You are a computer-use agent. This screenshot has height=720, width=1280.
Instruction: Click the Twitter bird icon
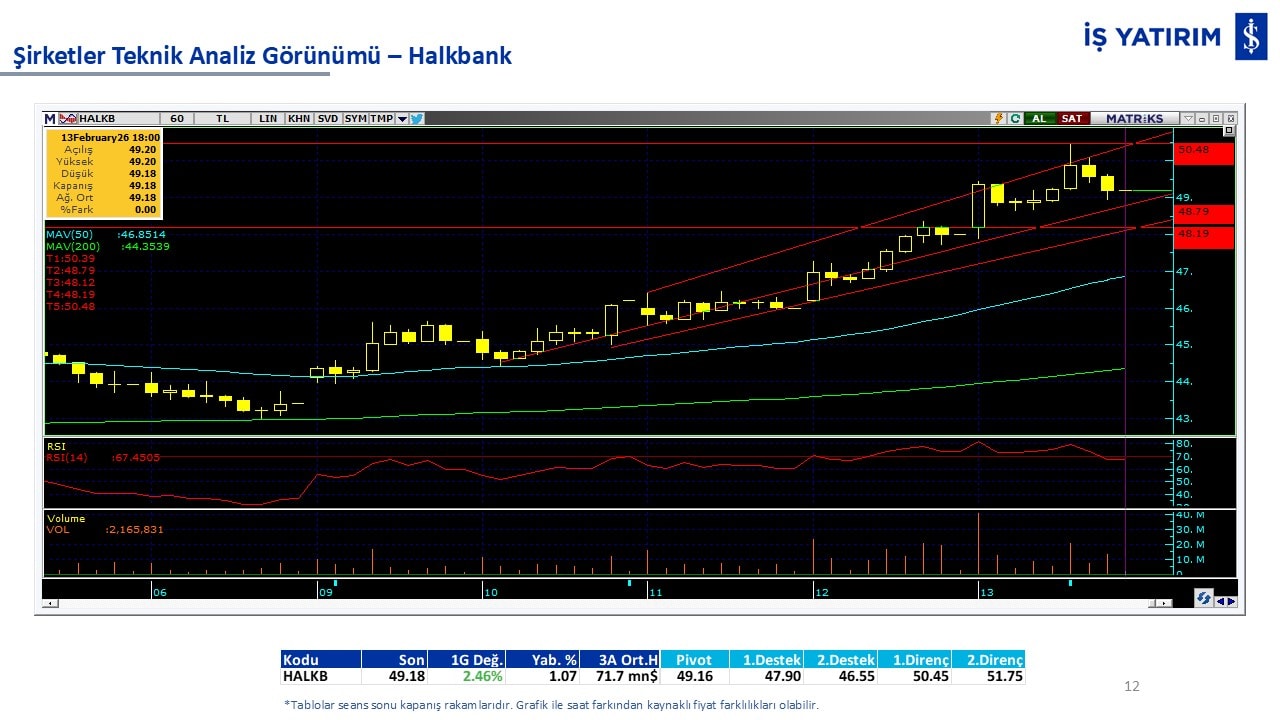pos(417,118)
